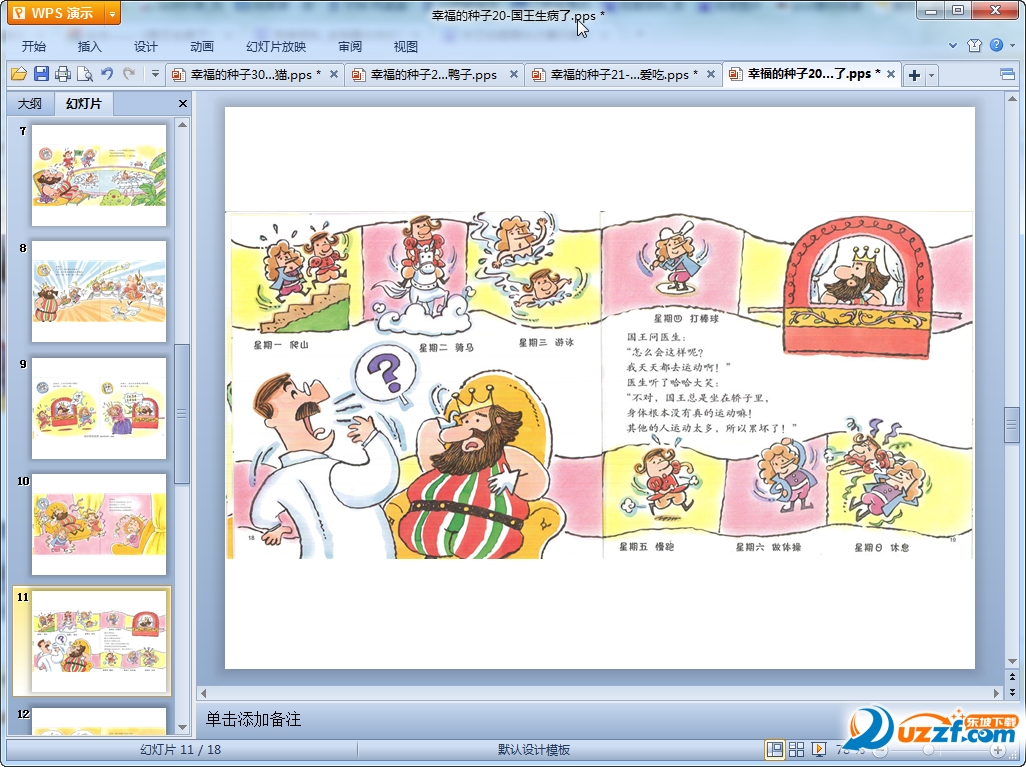Expand the dropdown arrow next to help
The height and width of the screenshot is (767, 1026).
tap(1012, 45)
